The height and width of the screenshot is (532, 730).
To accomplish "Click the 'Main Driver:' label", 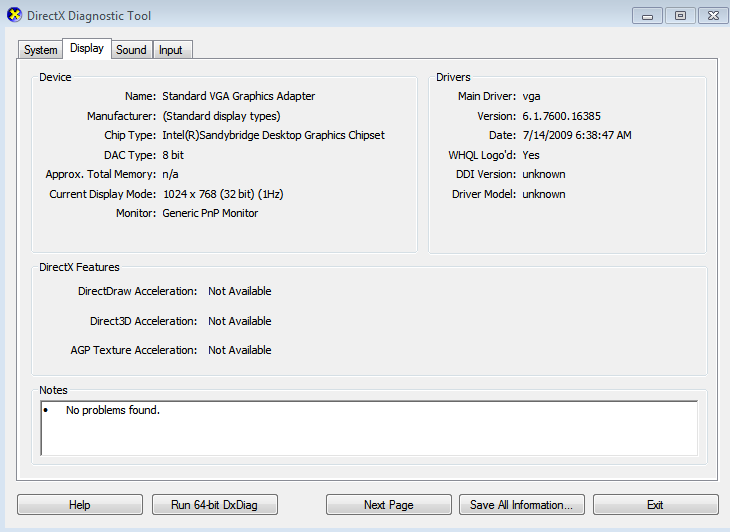I will (x=487, y=96).
